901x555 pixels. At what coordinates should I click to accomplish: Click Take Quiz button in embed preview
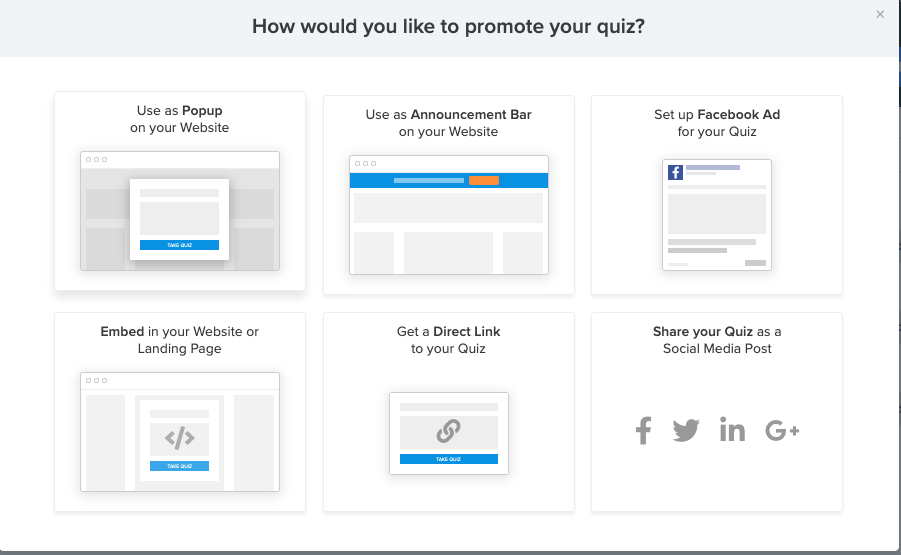tap(179, 466)
